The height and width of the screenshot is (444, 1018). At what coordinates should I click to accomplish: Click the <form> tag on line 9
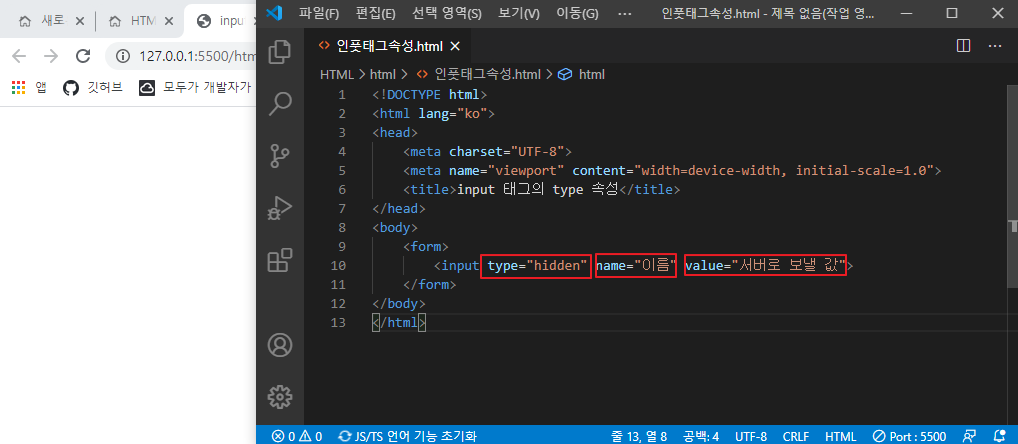click(x=426, y=247)
